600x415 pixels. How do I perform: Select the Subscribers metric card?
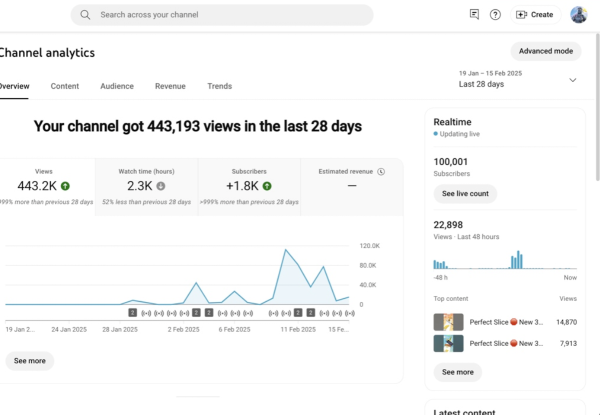[249, 186]
